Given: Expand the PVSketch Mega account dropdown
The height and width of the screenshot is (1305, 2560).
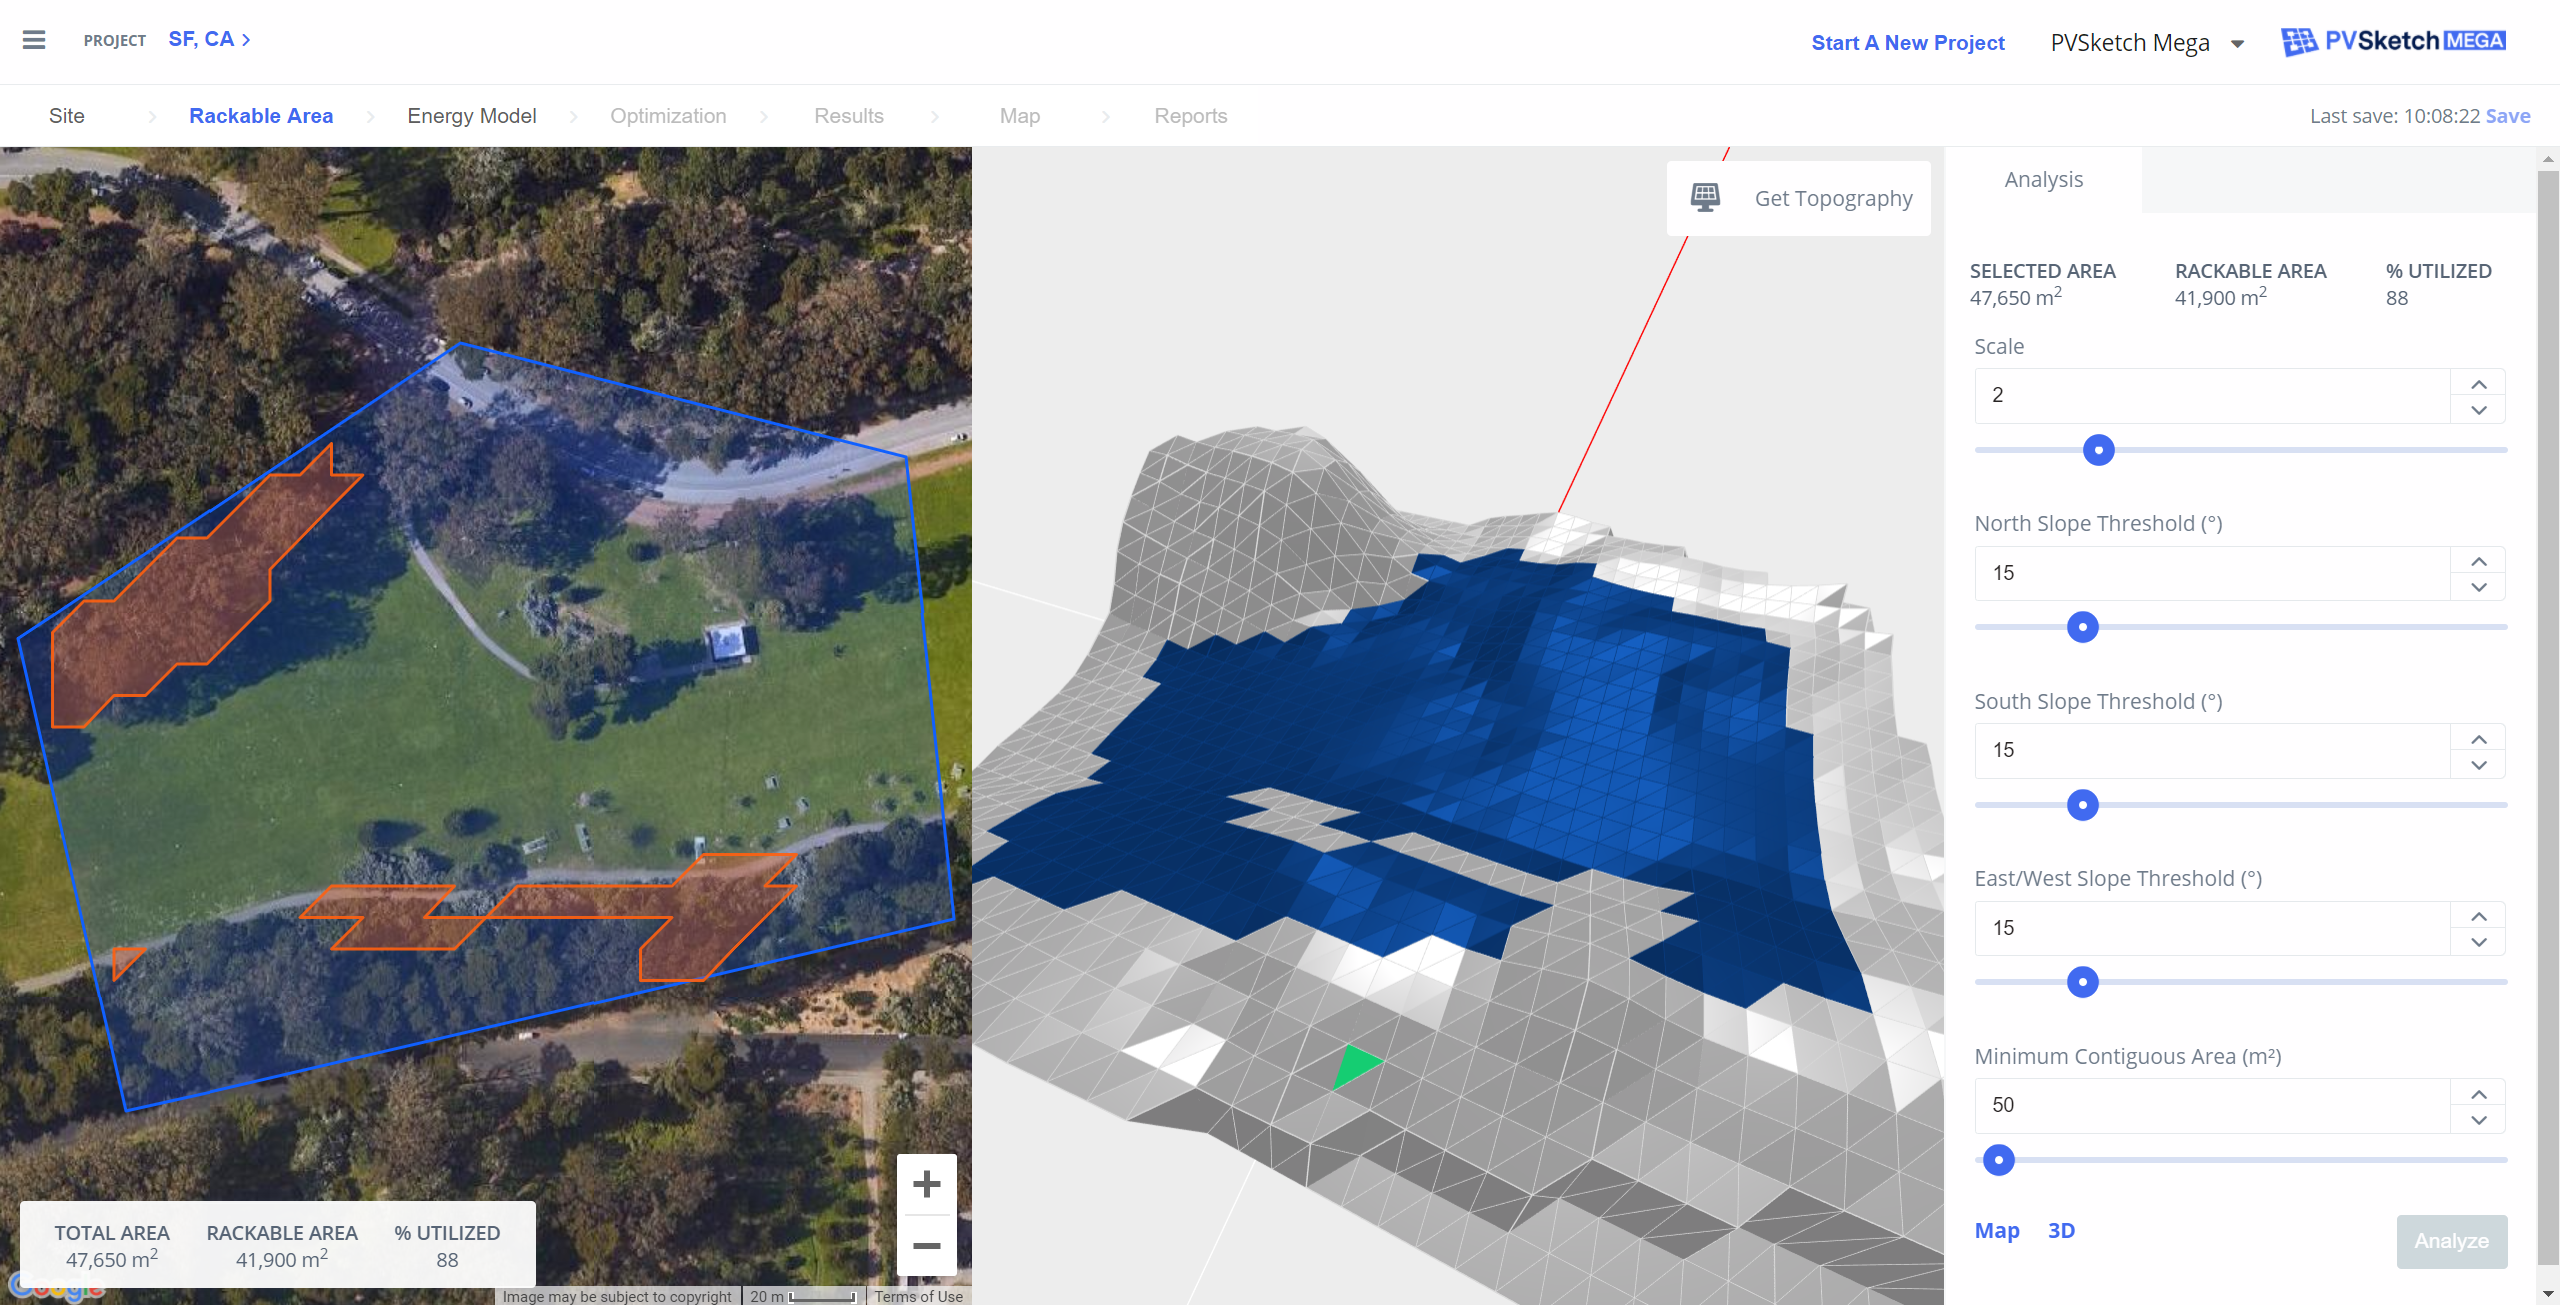Looking at the screenshot, I should point(2238,43).
